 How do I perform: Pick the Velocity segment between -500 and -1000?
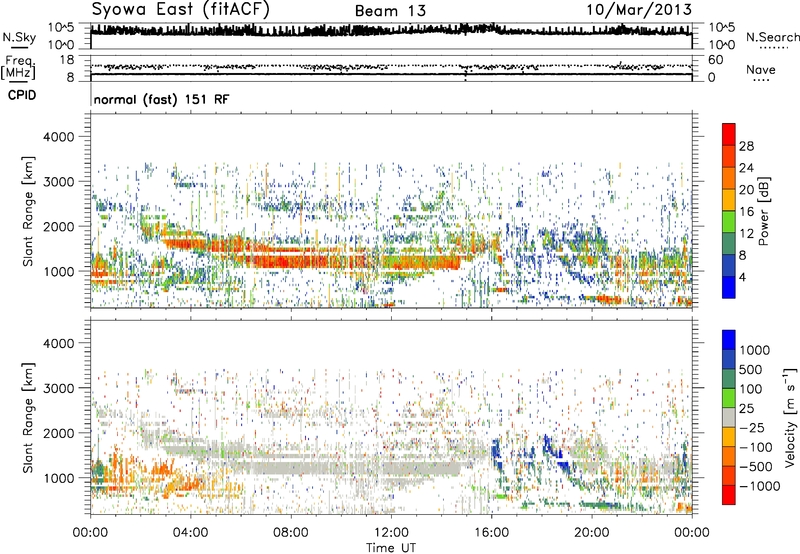click(x=729, y=476)
